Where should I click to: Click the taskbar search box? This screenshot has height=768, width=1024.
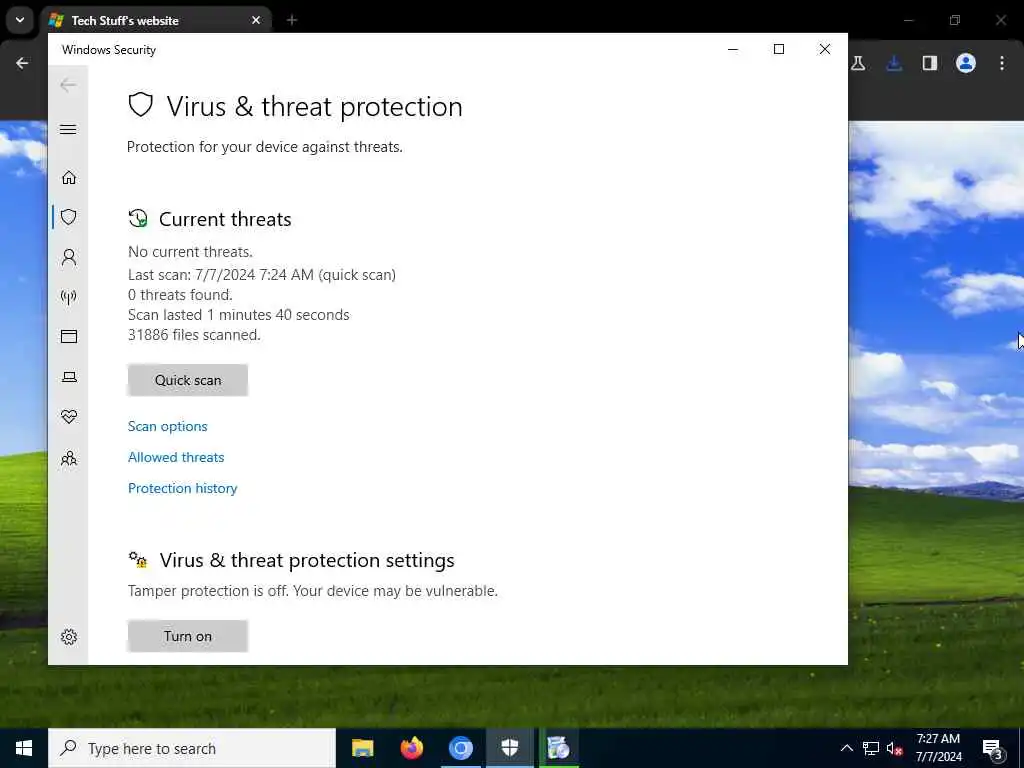click(x=192, y=748)
